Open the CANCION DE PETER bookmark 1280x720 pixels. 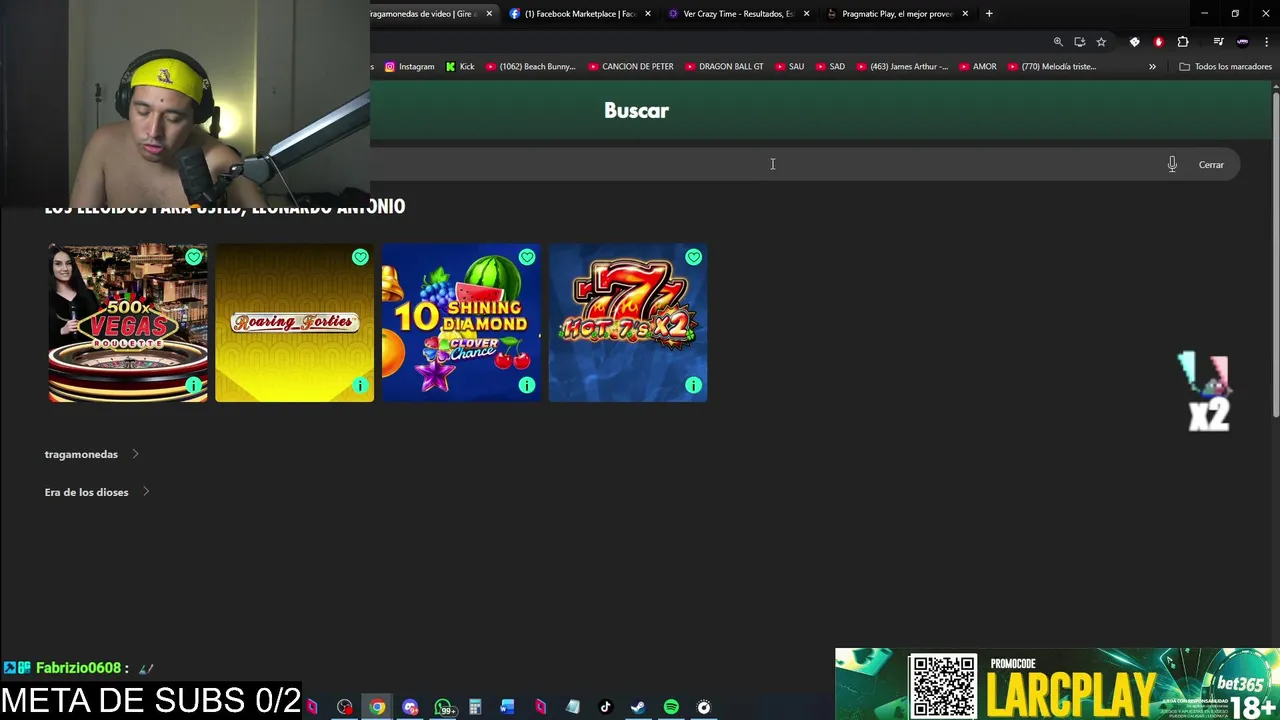(x=630, y=67)
